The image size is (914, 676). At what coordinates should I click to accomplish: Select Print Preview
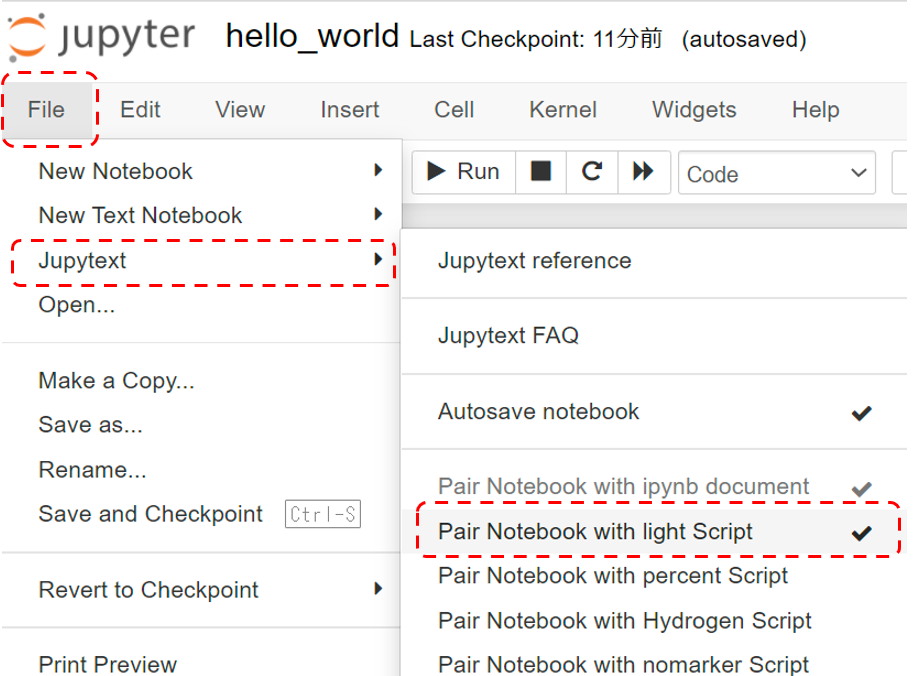click(201, 664)
